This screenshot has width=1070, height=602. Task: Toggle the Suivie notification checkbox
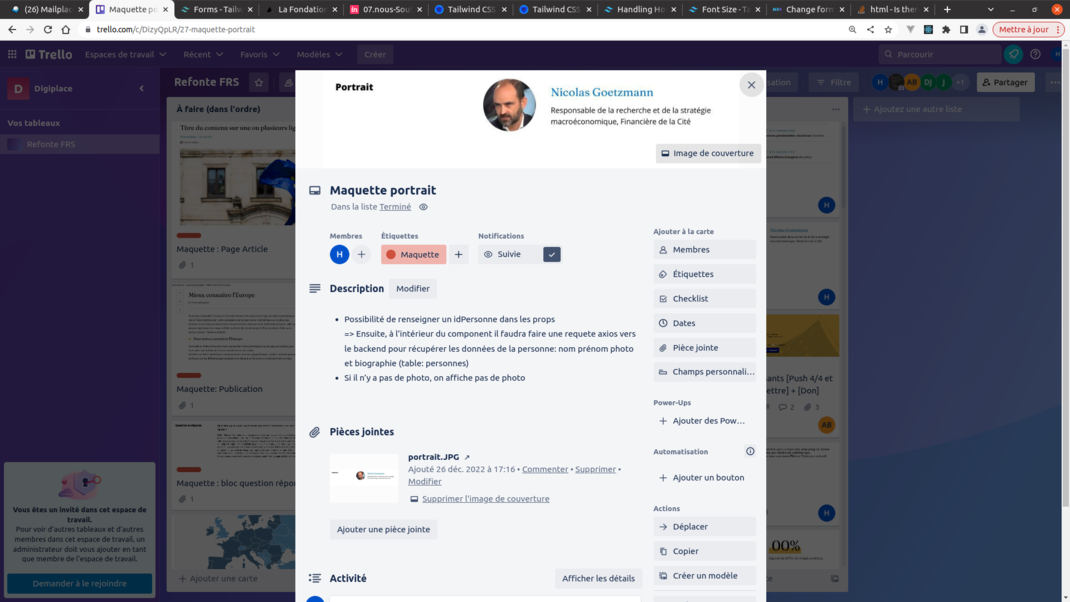552,254
